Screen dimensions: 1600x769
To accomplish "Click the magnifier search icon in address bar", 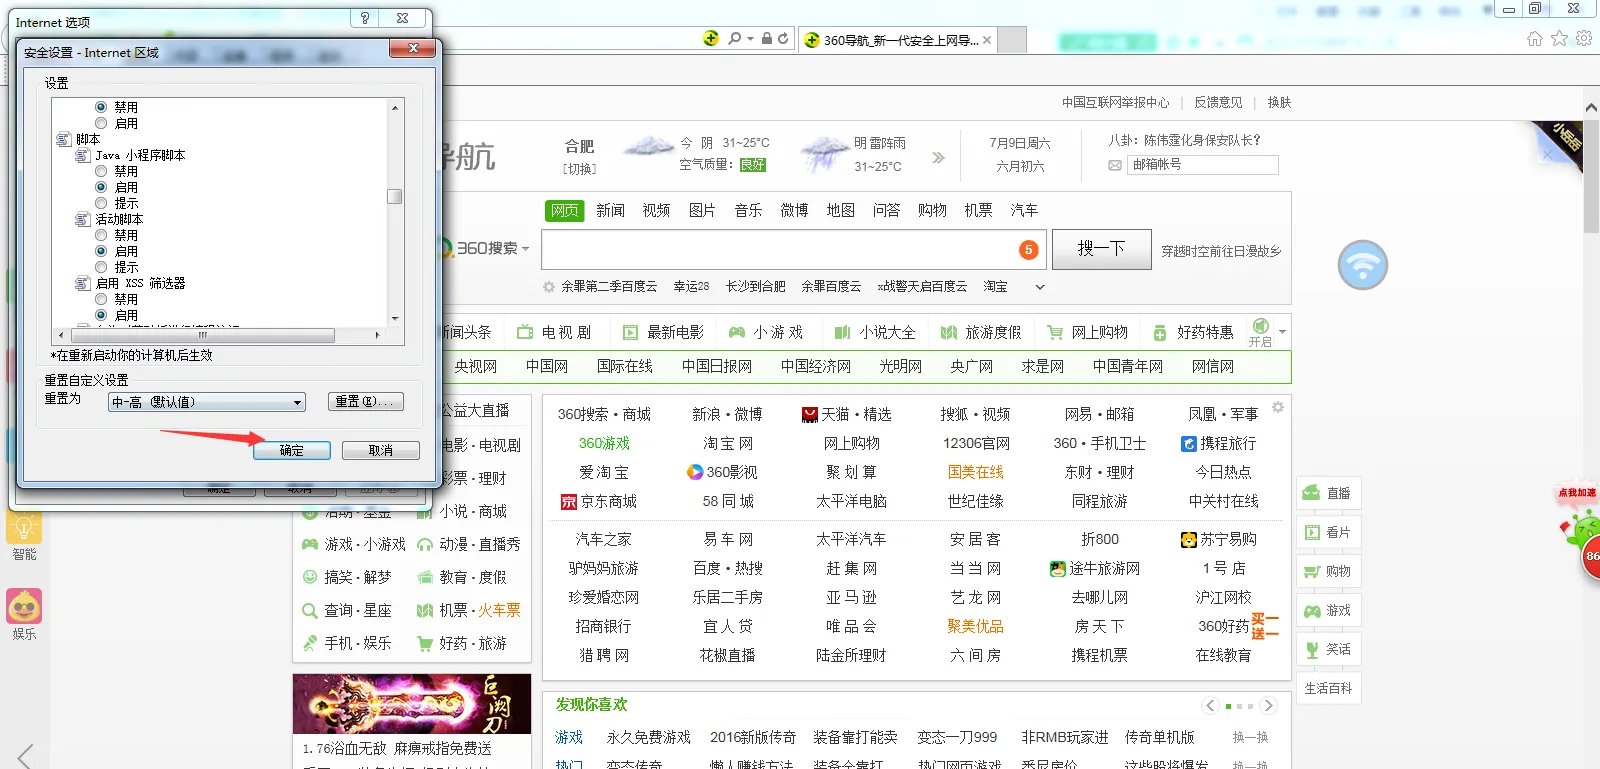I will tap(735, 39).
